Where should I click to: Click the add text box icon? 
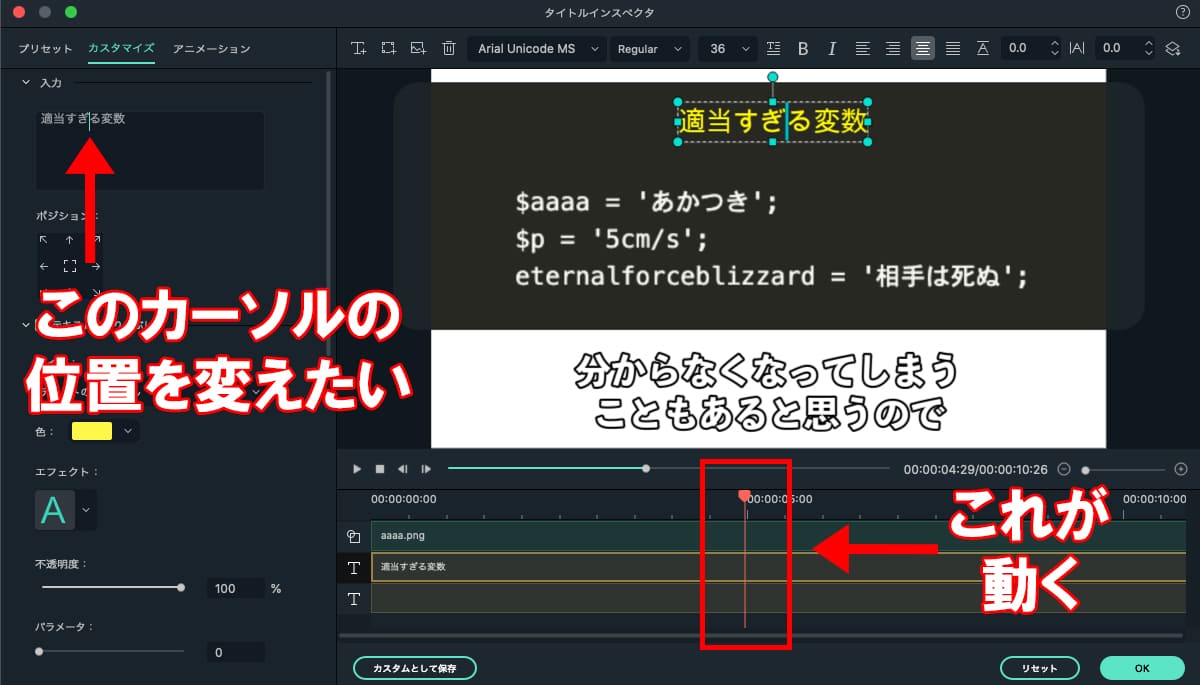[359, 48]
